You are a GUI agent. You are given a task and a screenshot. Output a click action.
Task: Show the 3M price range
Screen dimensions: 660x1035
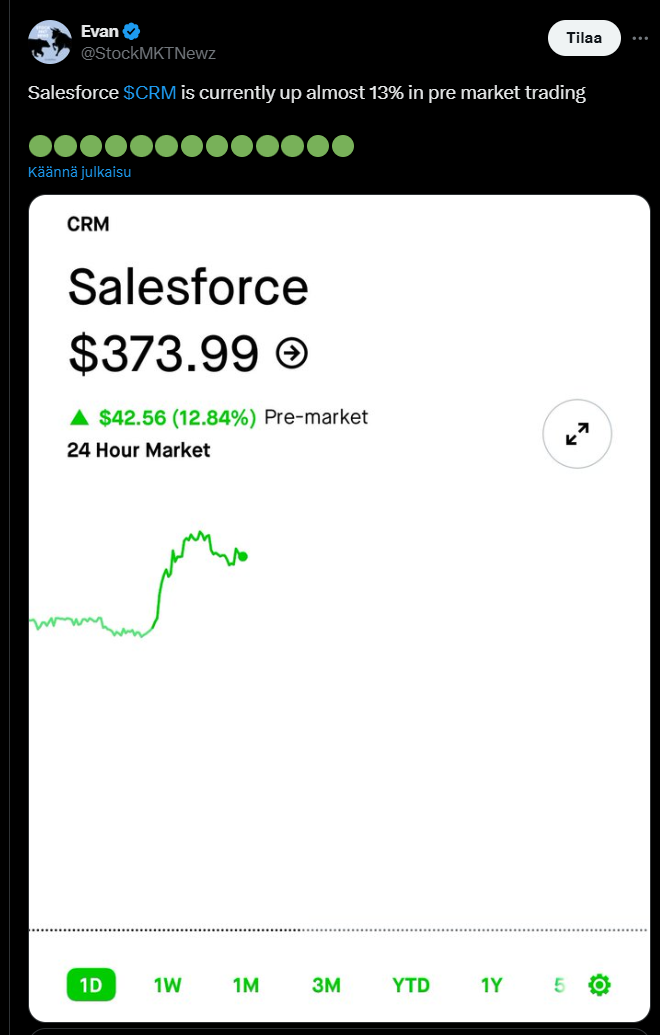(326, 985)
